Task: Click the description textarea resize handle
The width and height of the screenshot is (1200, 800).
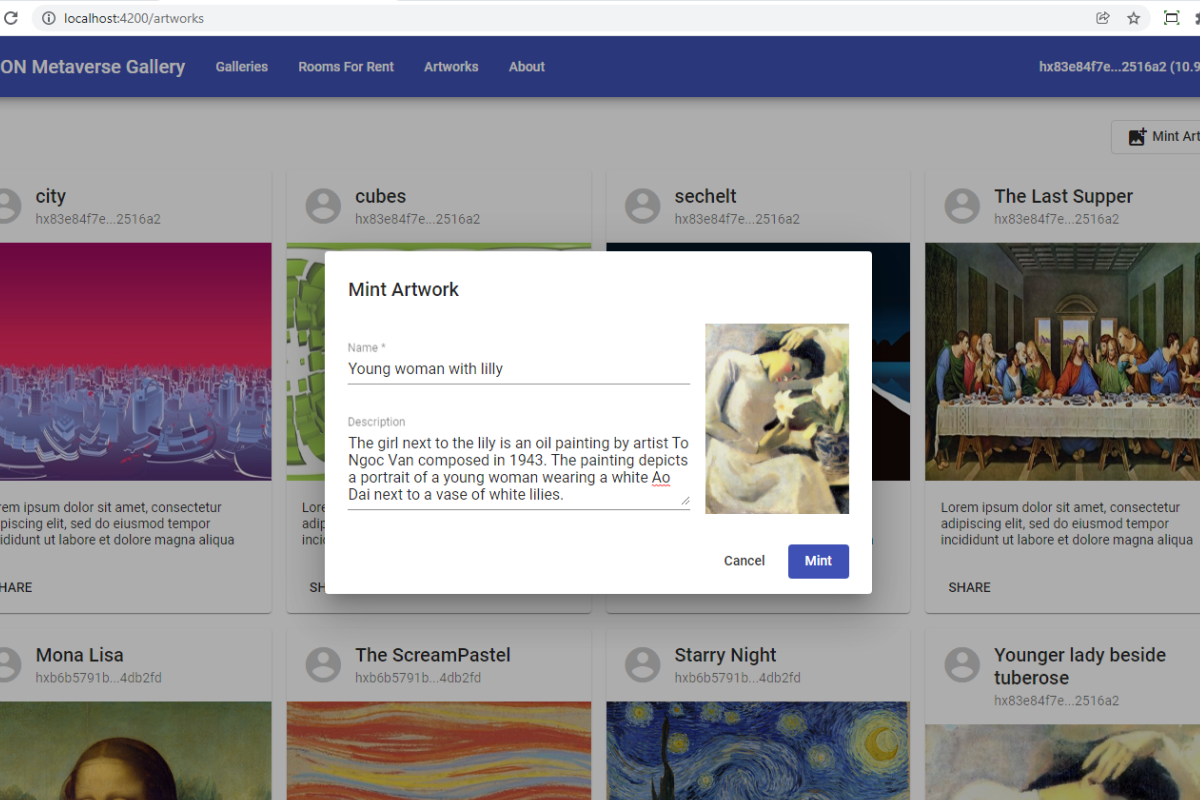Action: 685,501
